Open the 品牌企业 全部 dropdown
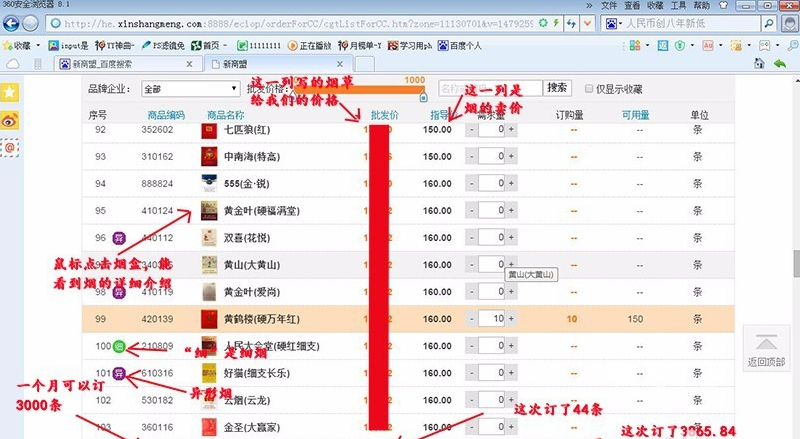 coord(190,89)
